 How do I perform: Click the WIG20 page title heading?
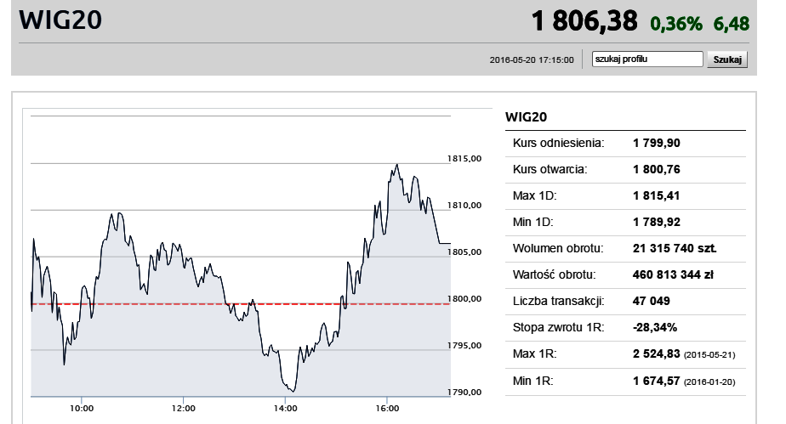60,21
